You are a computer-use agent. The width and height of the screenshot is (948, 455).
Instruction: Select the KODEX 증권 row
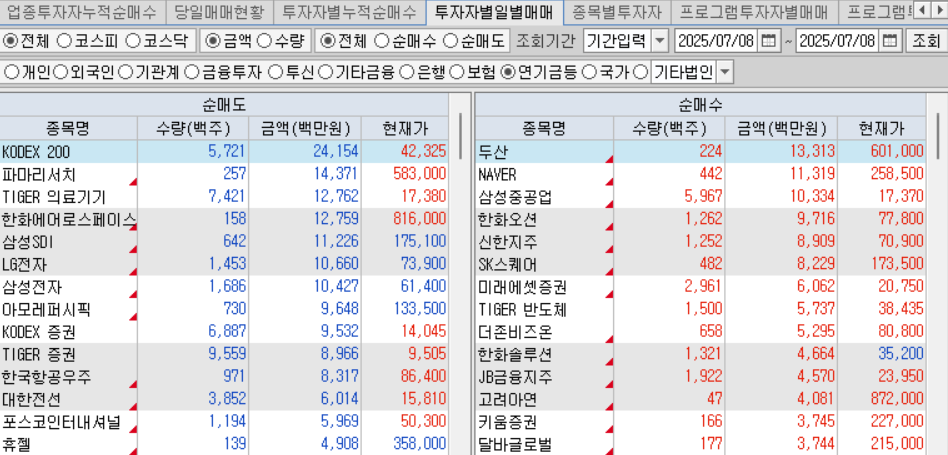pyautogui.click(x=224, y=332)
